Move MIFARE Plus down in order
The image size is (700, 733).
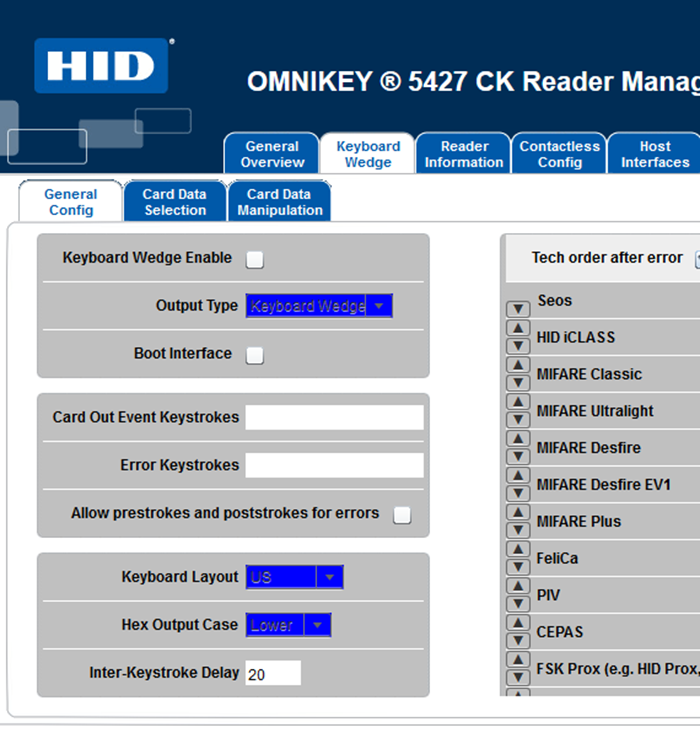(x=518, y=530)
